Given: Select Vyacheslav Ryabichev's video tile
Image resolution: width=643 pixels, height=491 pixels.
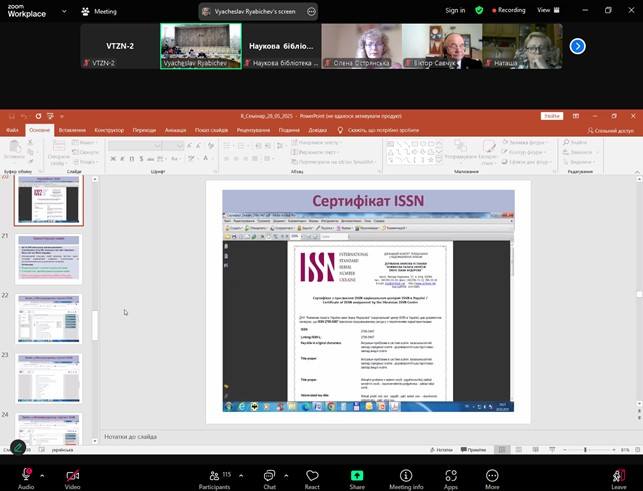Looking at the screenshot, I should pos(201,46).
